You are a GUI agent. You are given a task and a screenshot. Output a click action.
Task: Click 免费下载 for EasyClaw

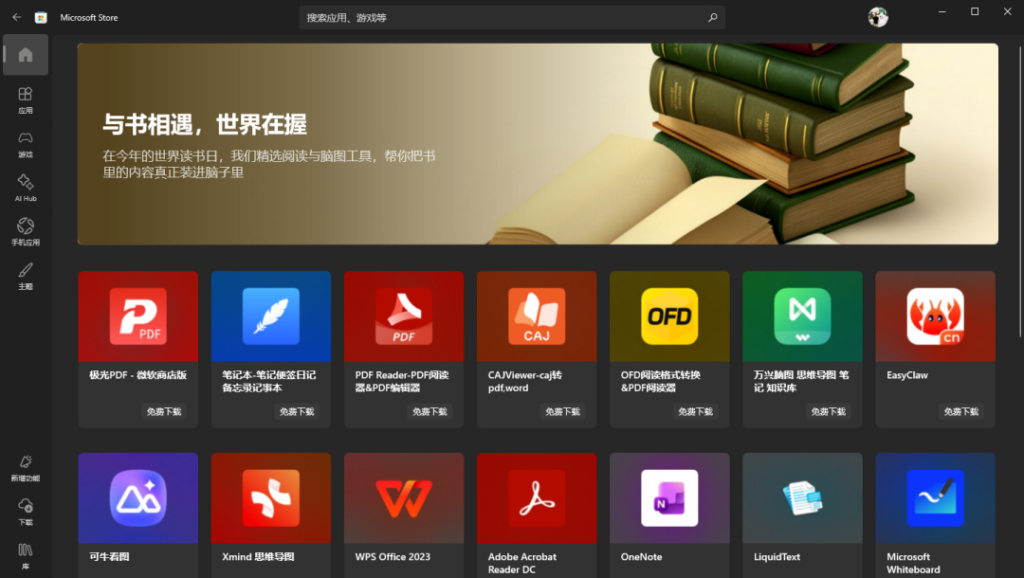(x=961, y=411)
